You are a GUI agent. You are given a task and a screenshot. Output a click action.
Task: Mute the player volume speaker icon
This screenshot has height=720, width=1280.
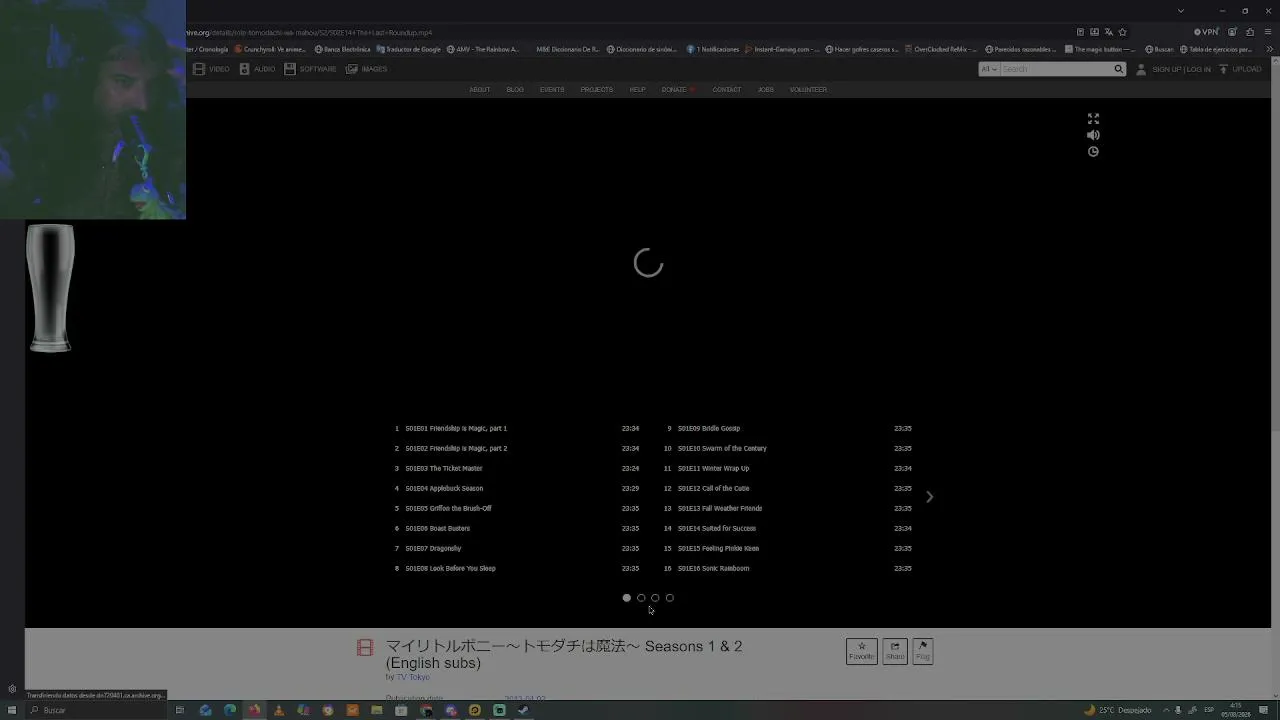pos(1093,135)
